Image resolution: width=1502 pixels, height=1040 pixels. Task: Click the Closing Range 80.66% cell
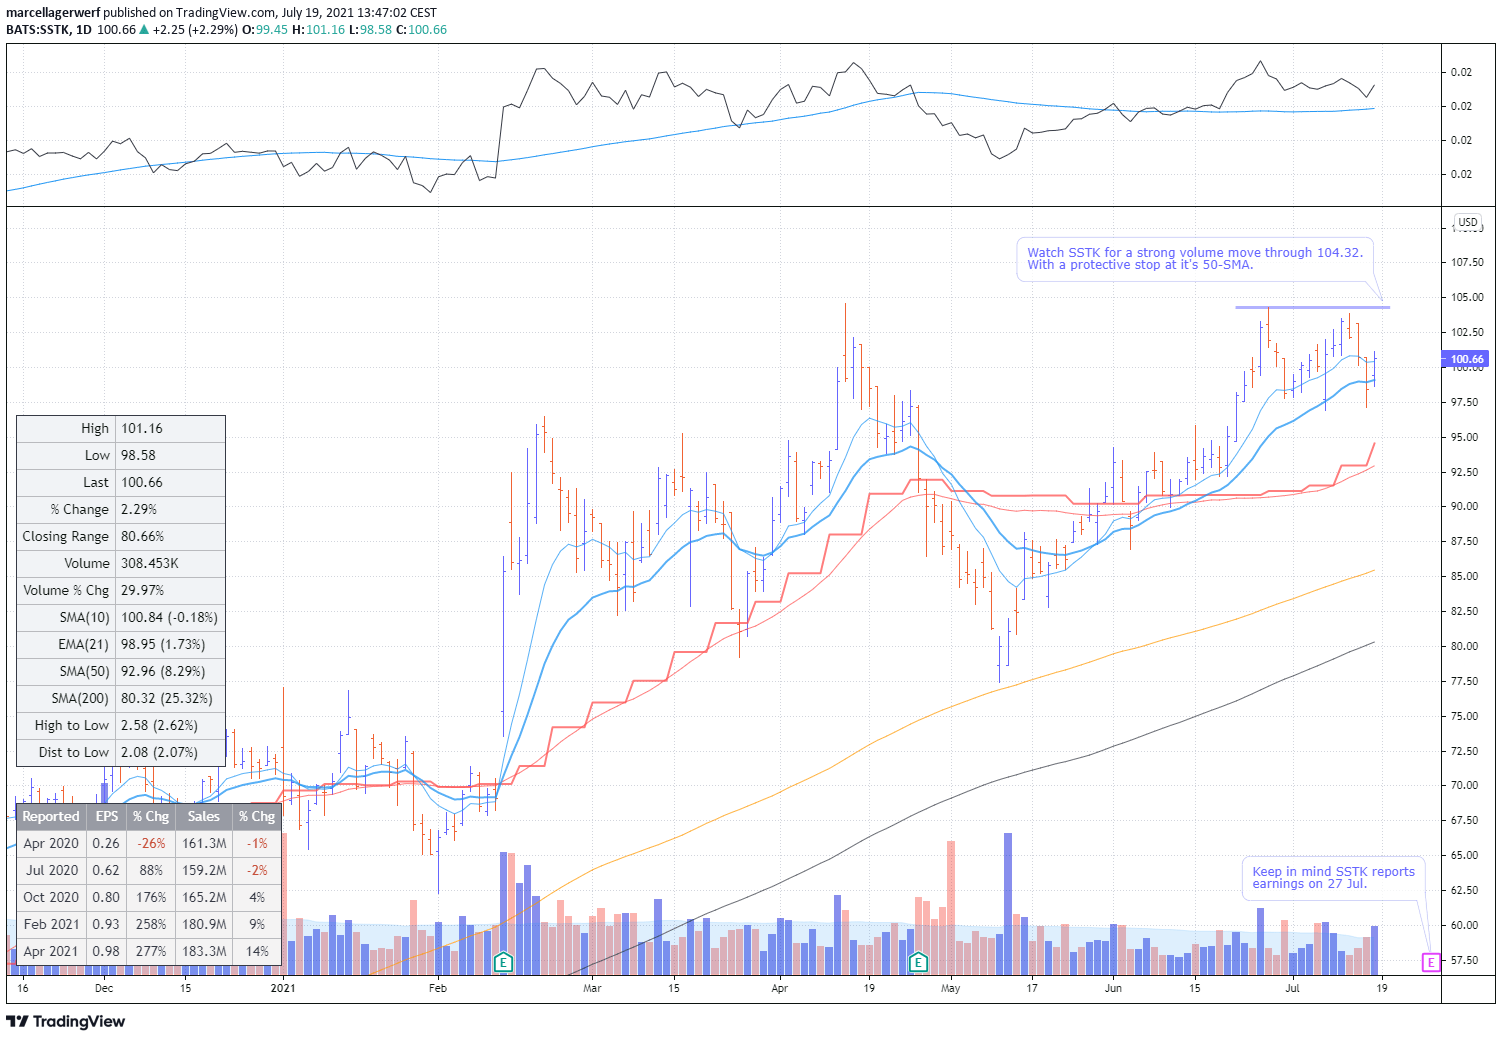[171, 536]
